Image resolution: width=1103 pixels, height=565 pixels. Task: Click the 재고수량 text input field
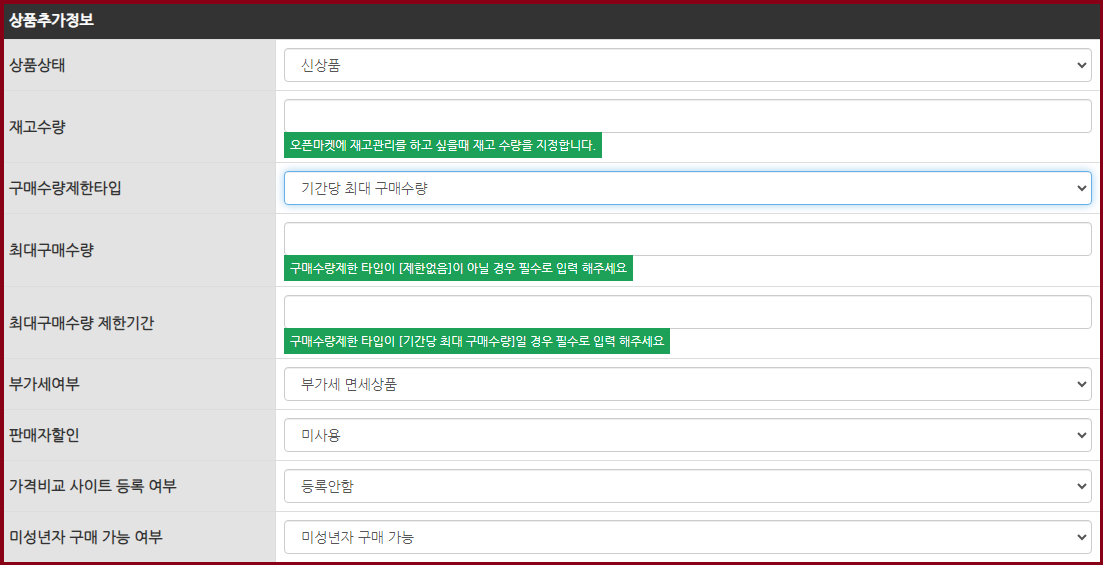point(687,116)
